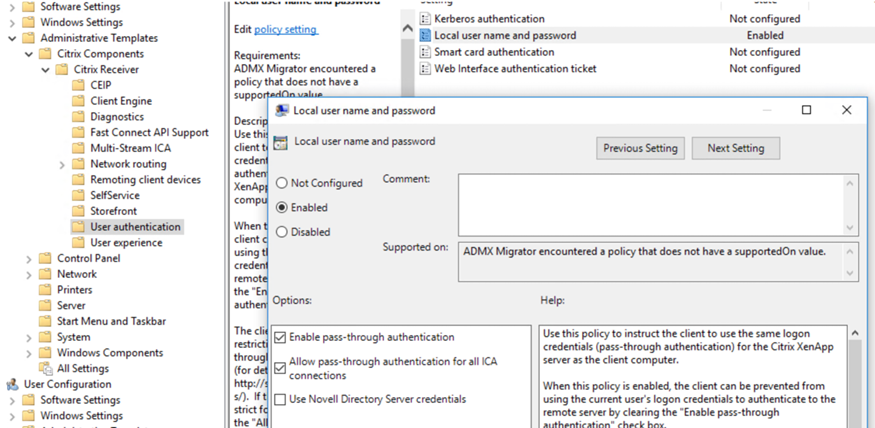Click the Comment box scroll down arrow
The width and height of the screenshot is (875, 428).
tap(849, 228)
